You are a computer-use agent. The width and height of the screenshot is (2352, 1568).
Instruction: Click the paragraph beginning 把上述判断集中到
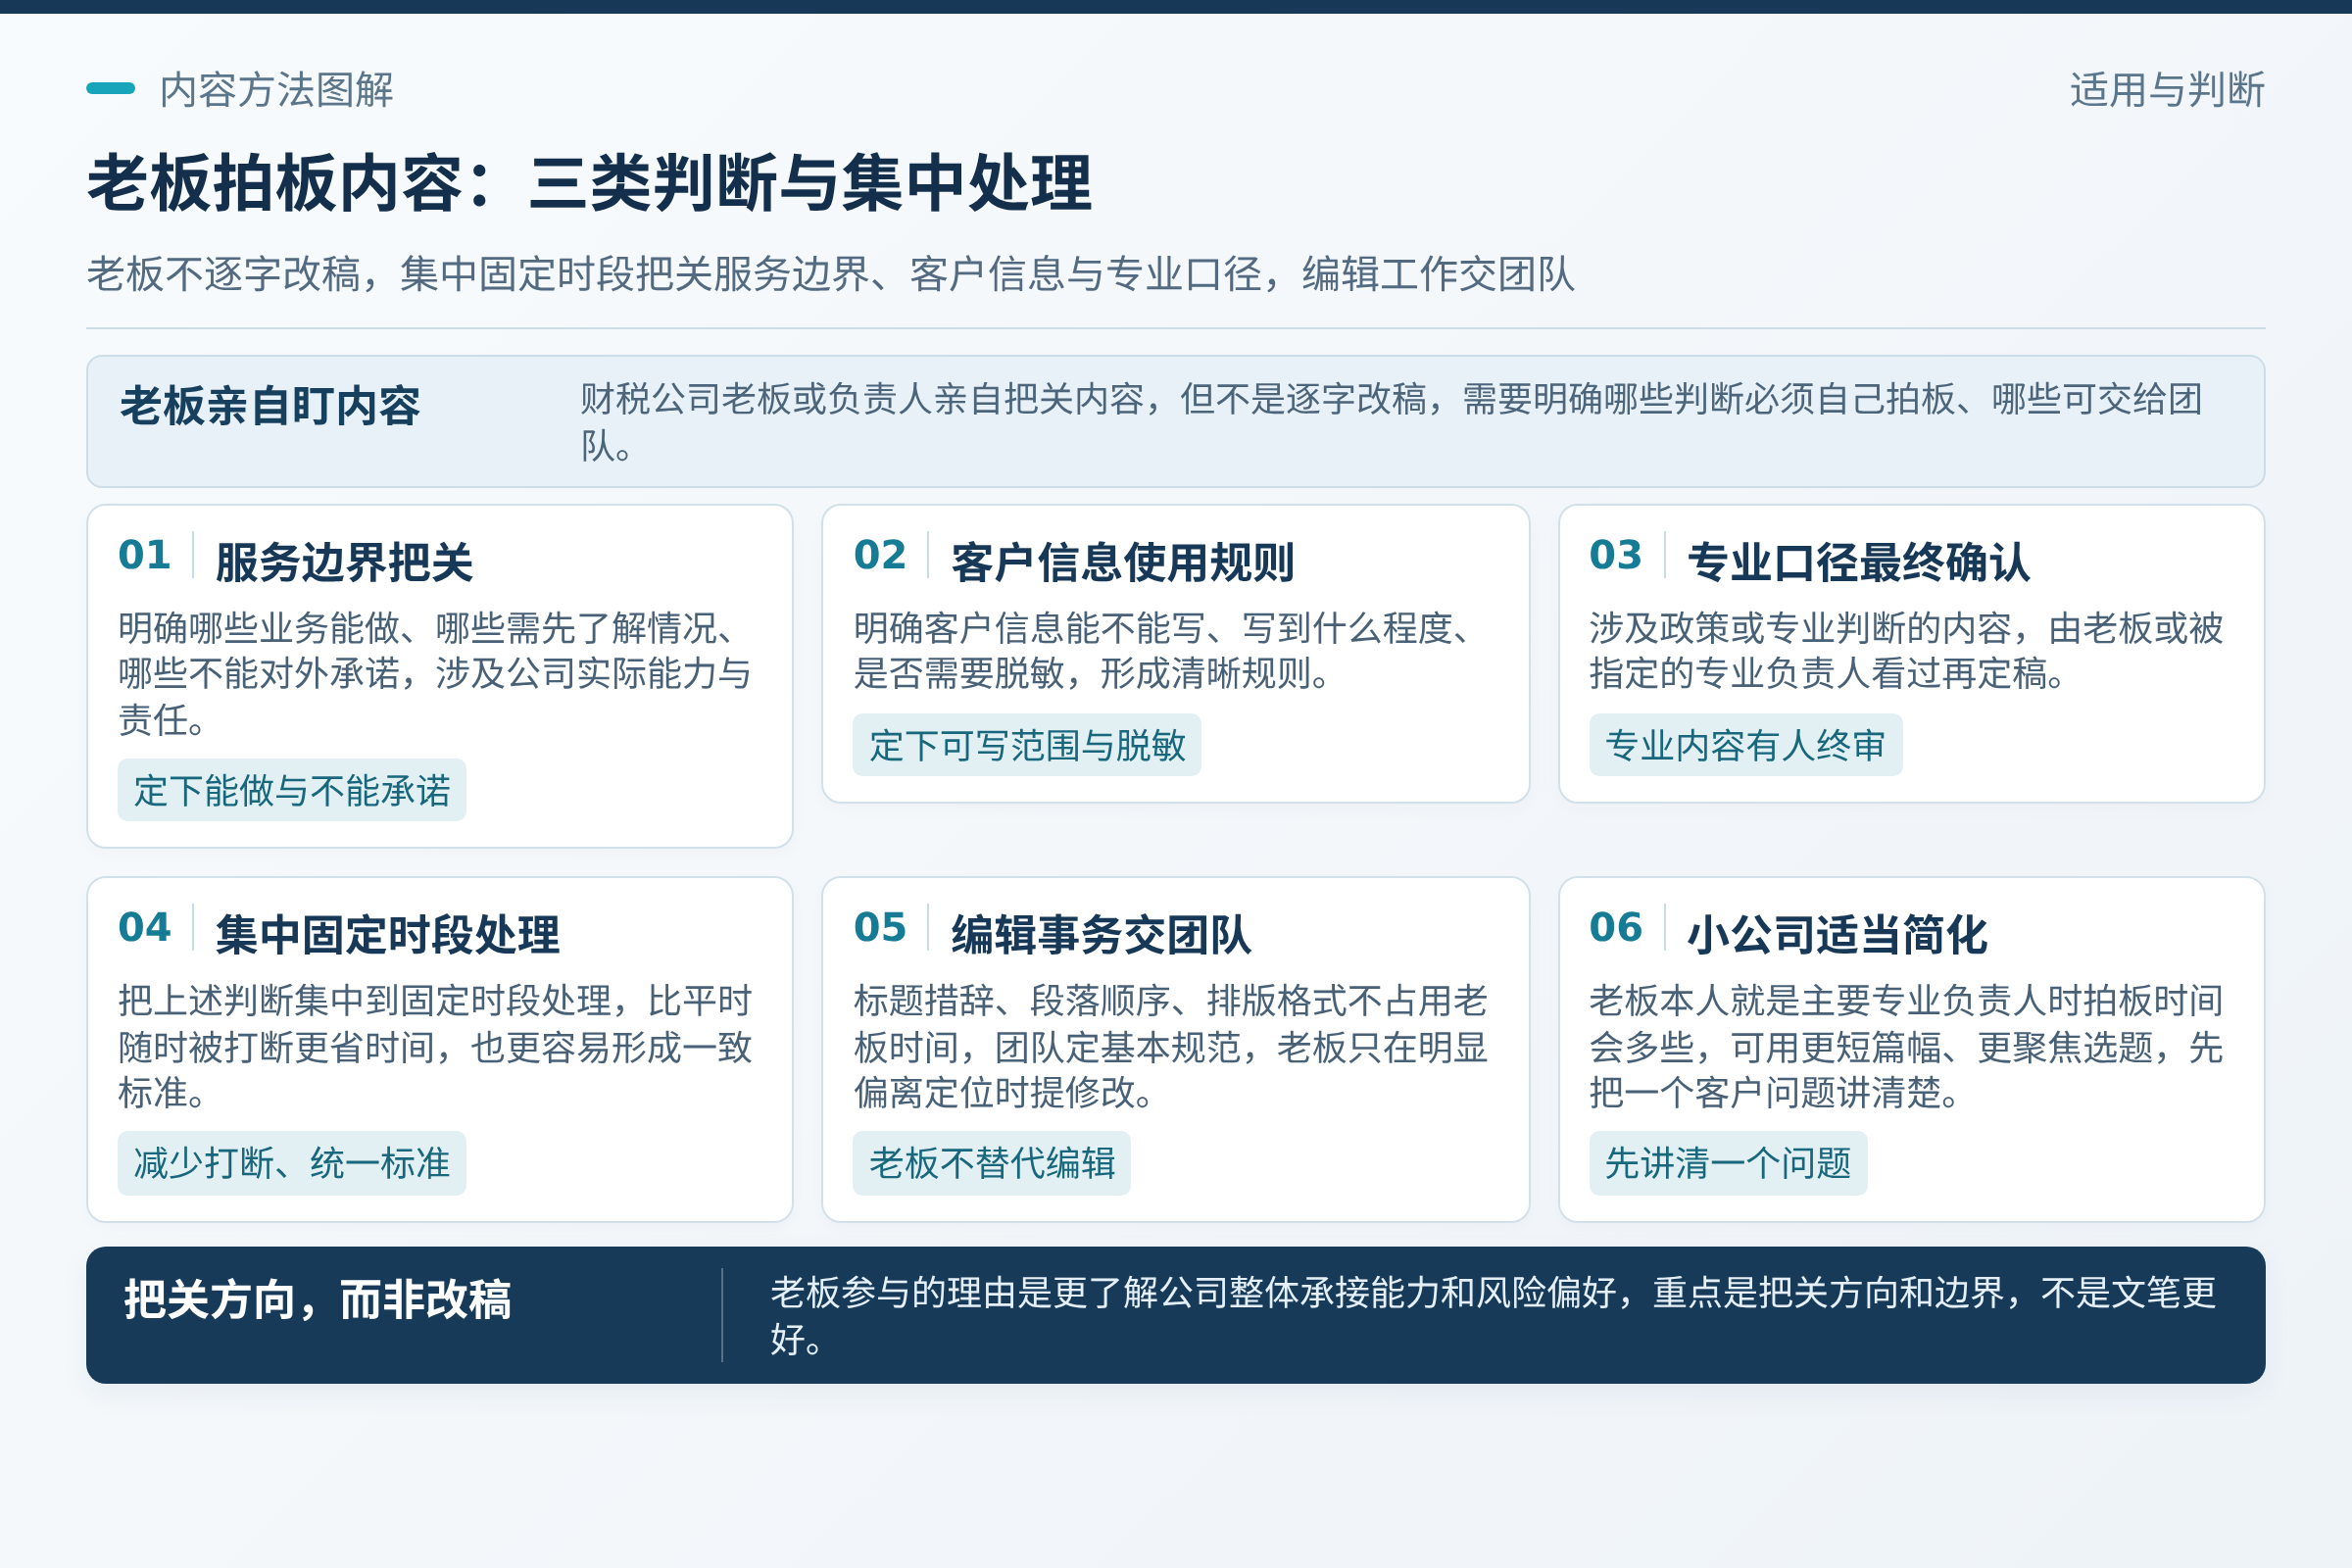(435, 1047)
